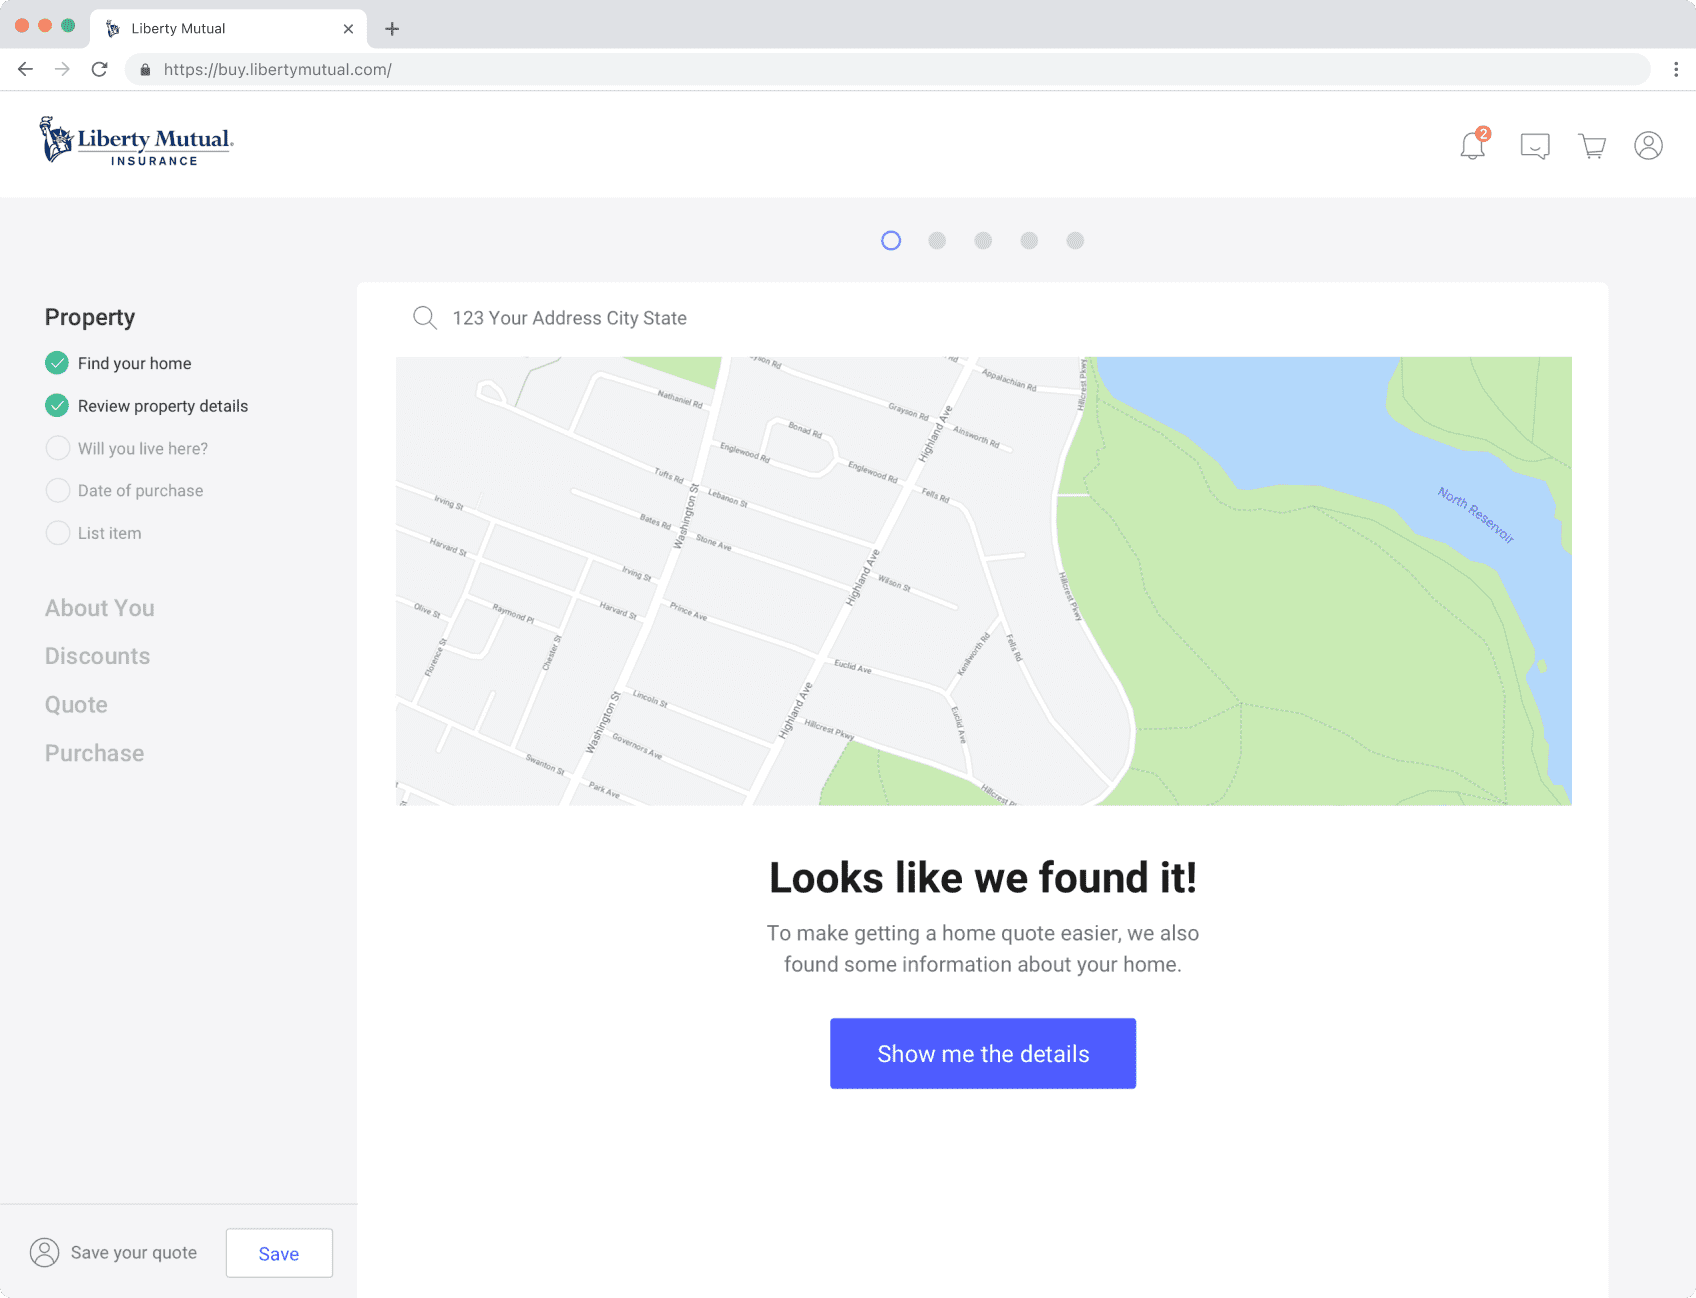Select the 'Will you live here?' step circle
The height and width of the screenshot is (1298, 1696).
[x=58, y=448]
